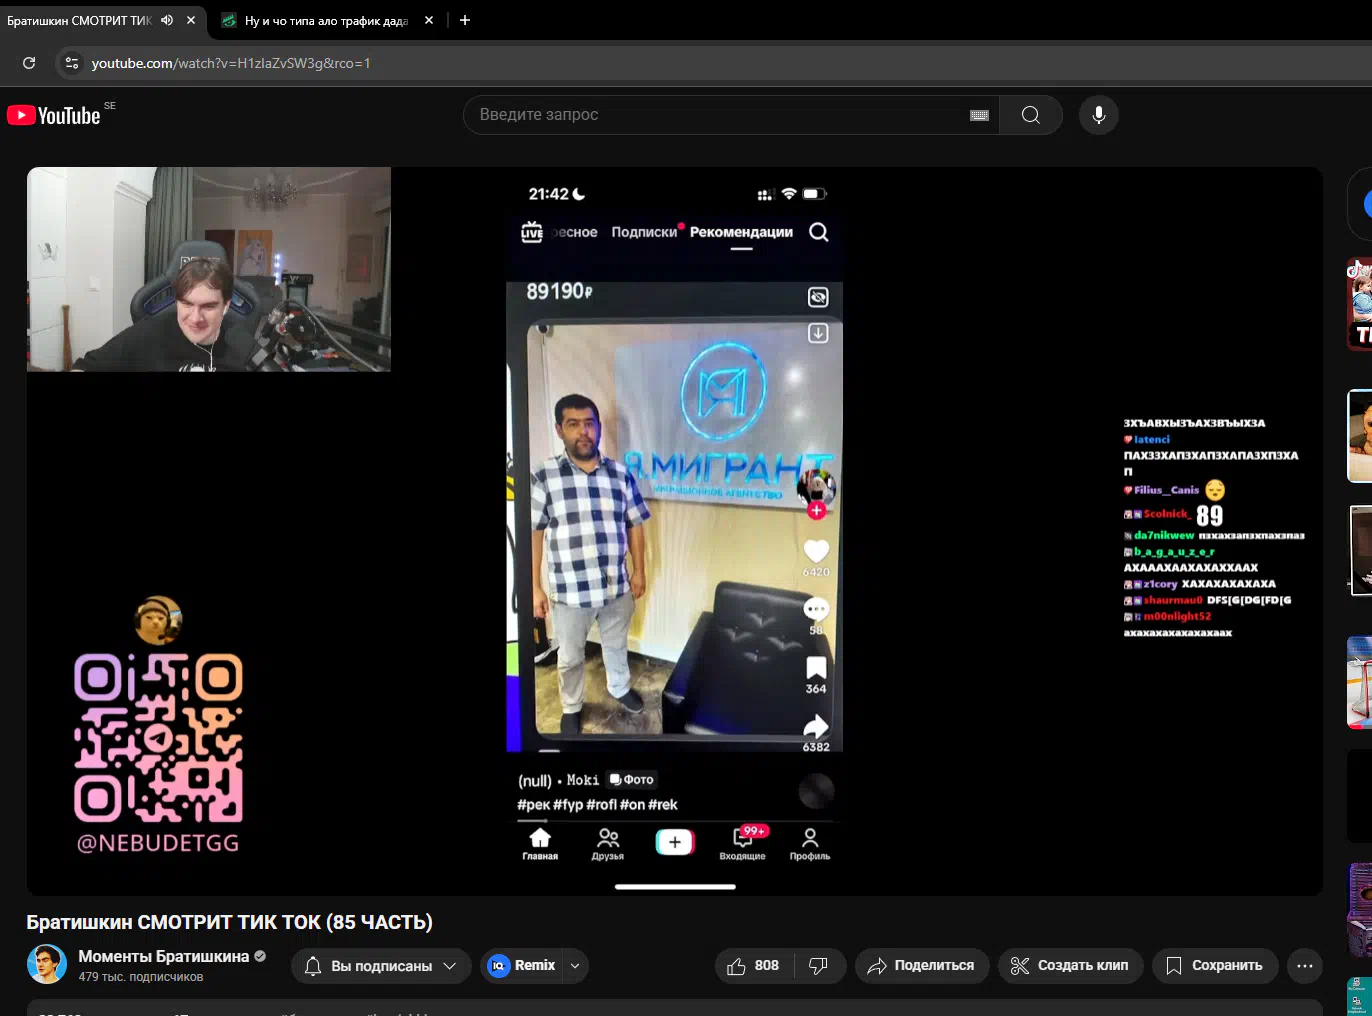
Task: Click chat username 'Scolnick_'
Action: 1166,513
